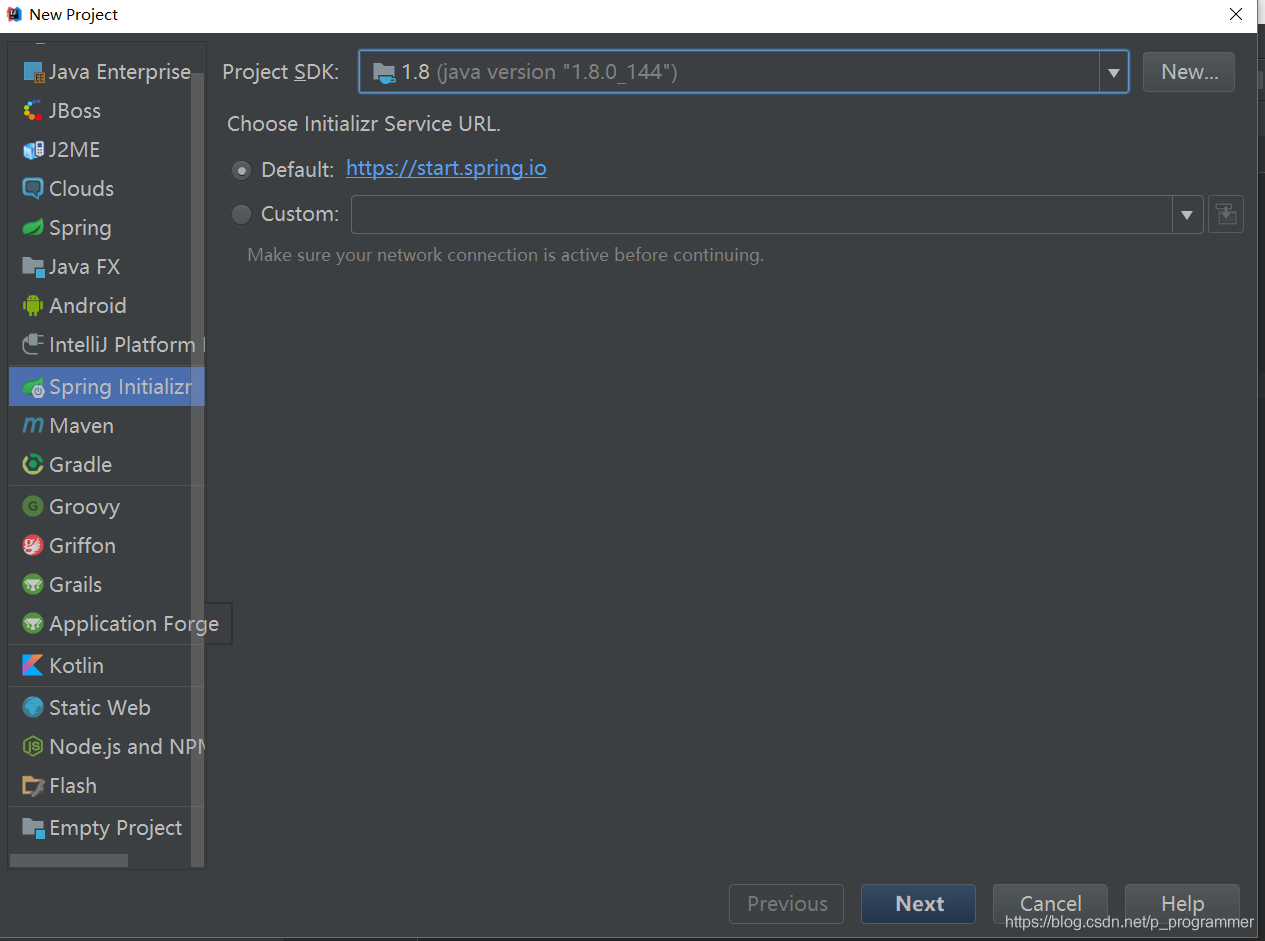The width and height of the screenshot is (1265, 941).
Task: Select the Static Web label
Action: (x=100, y=708)
